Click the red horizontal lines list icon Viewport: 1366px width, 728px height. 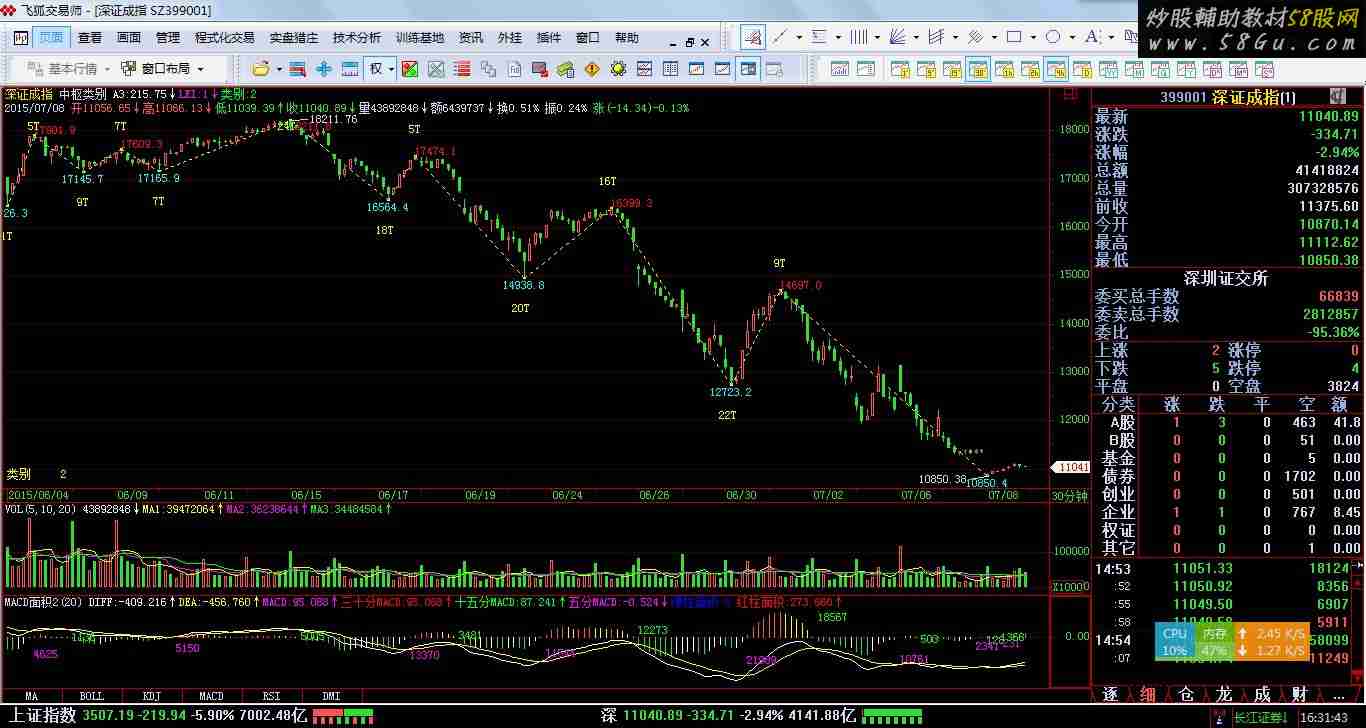462,69
